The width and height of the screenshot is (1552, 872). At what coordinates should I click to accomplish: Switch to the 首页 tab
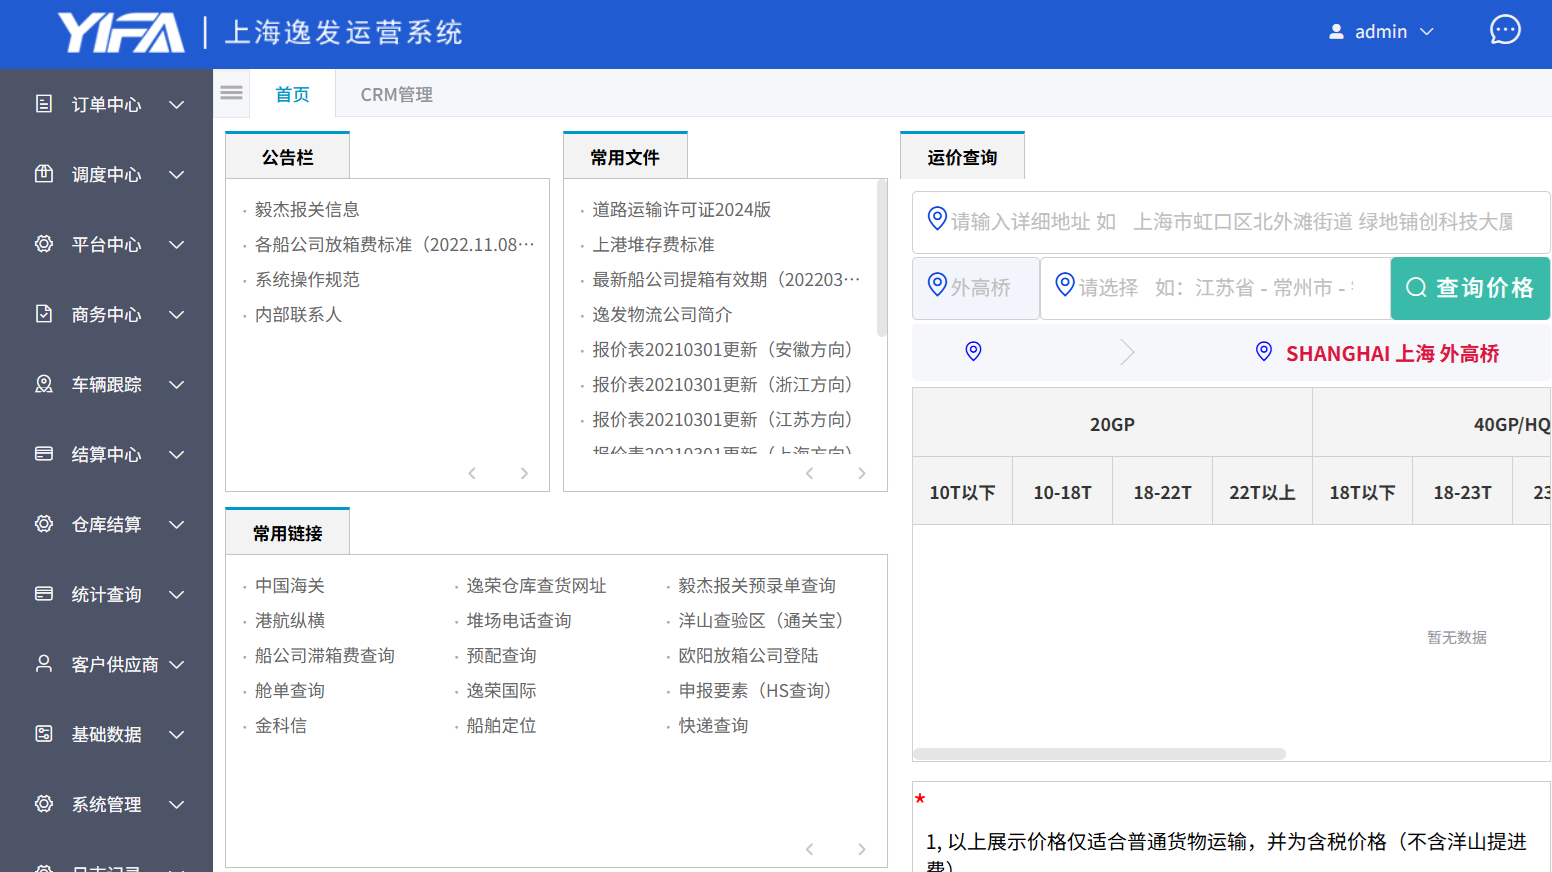pyautogui.click(x=293, y=94)
